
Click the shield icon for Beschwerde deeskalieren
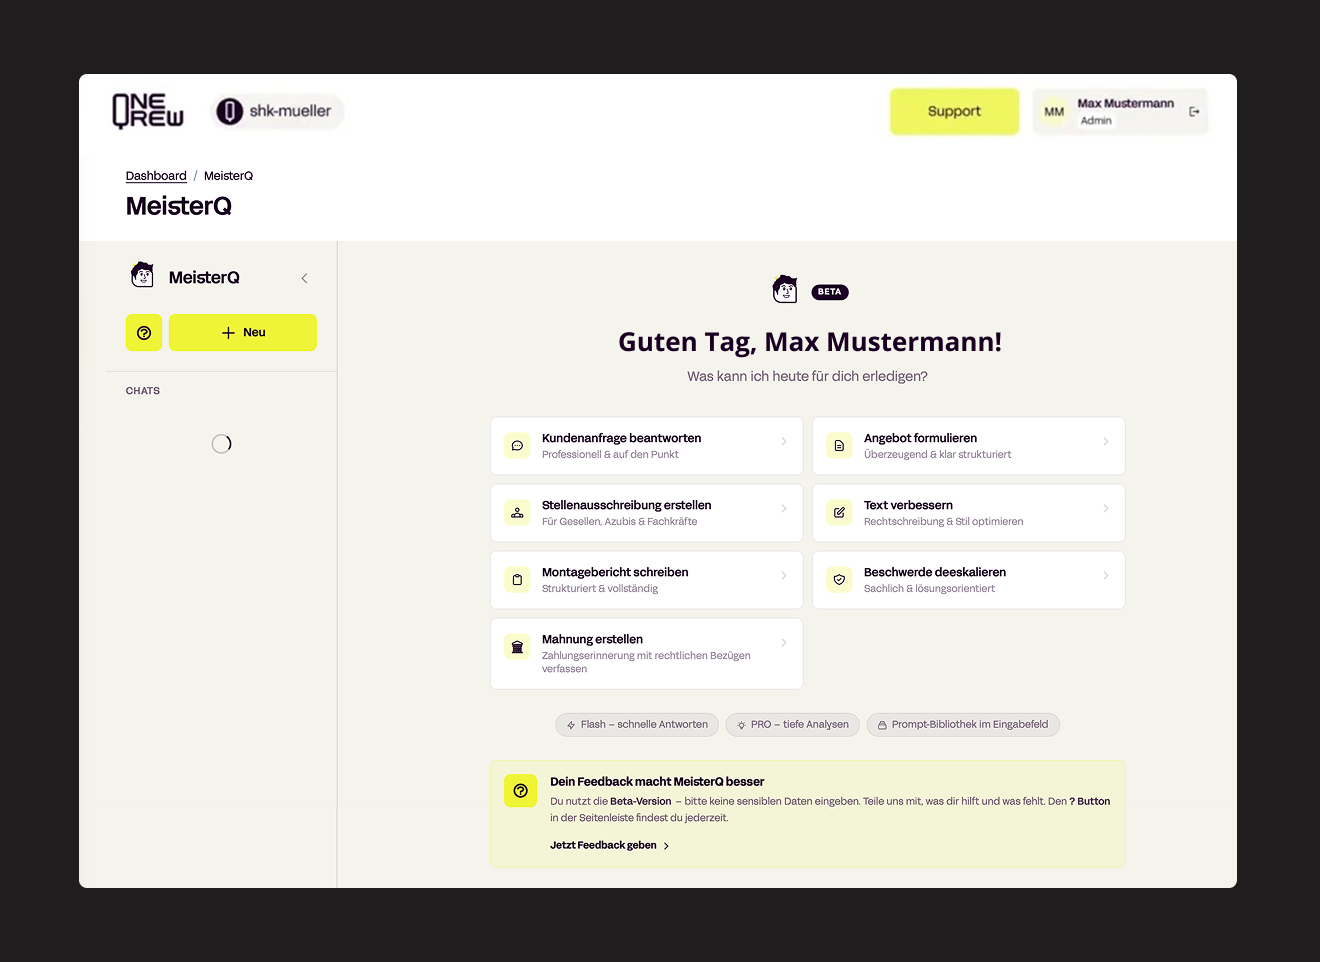(x=839, y=580)
